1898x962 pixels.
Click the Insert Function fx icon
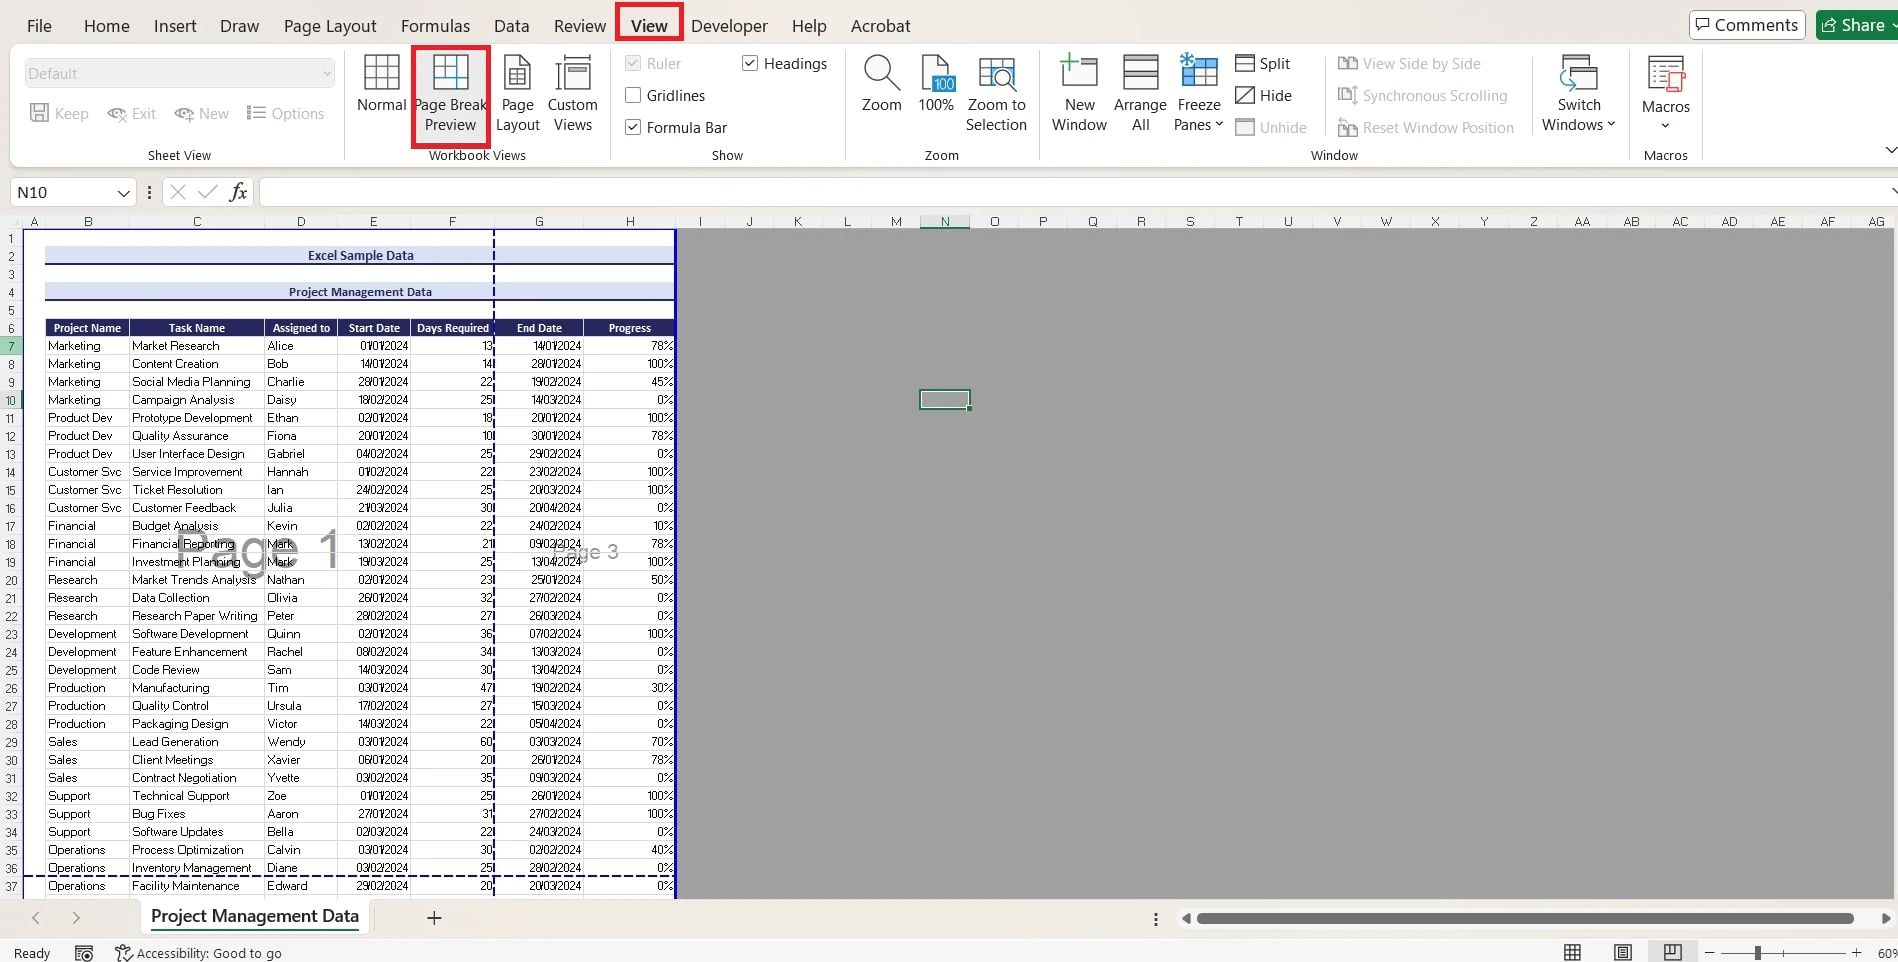(238, 192)
